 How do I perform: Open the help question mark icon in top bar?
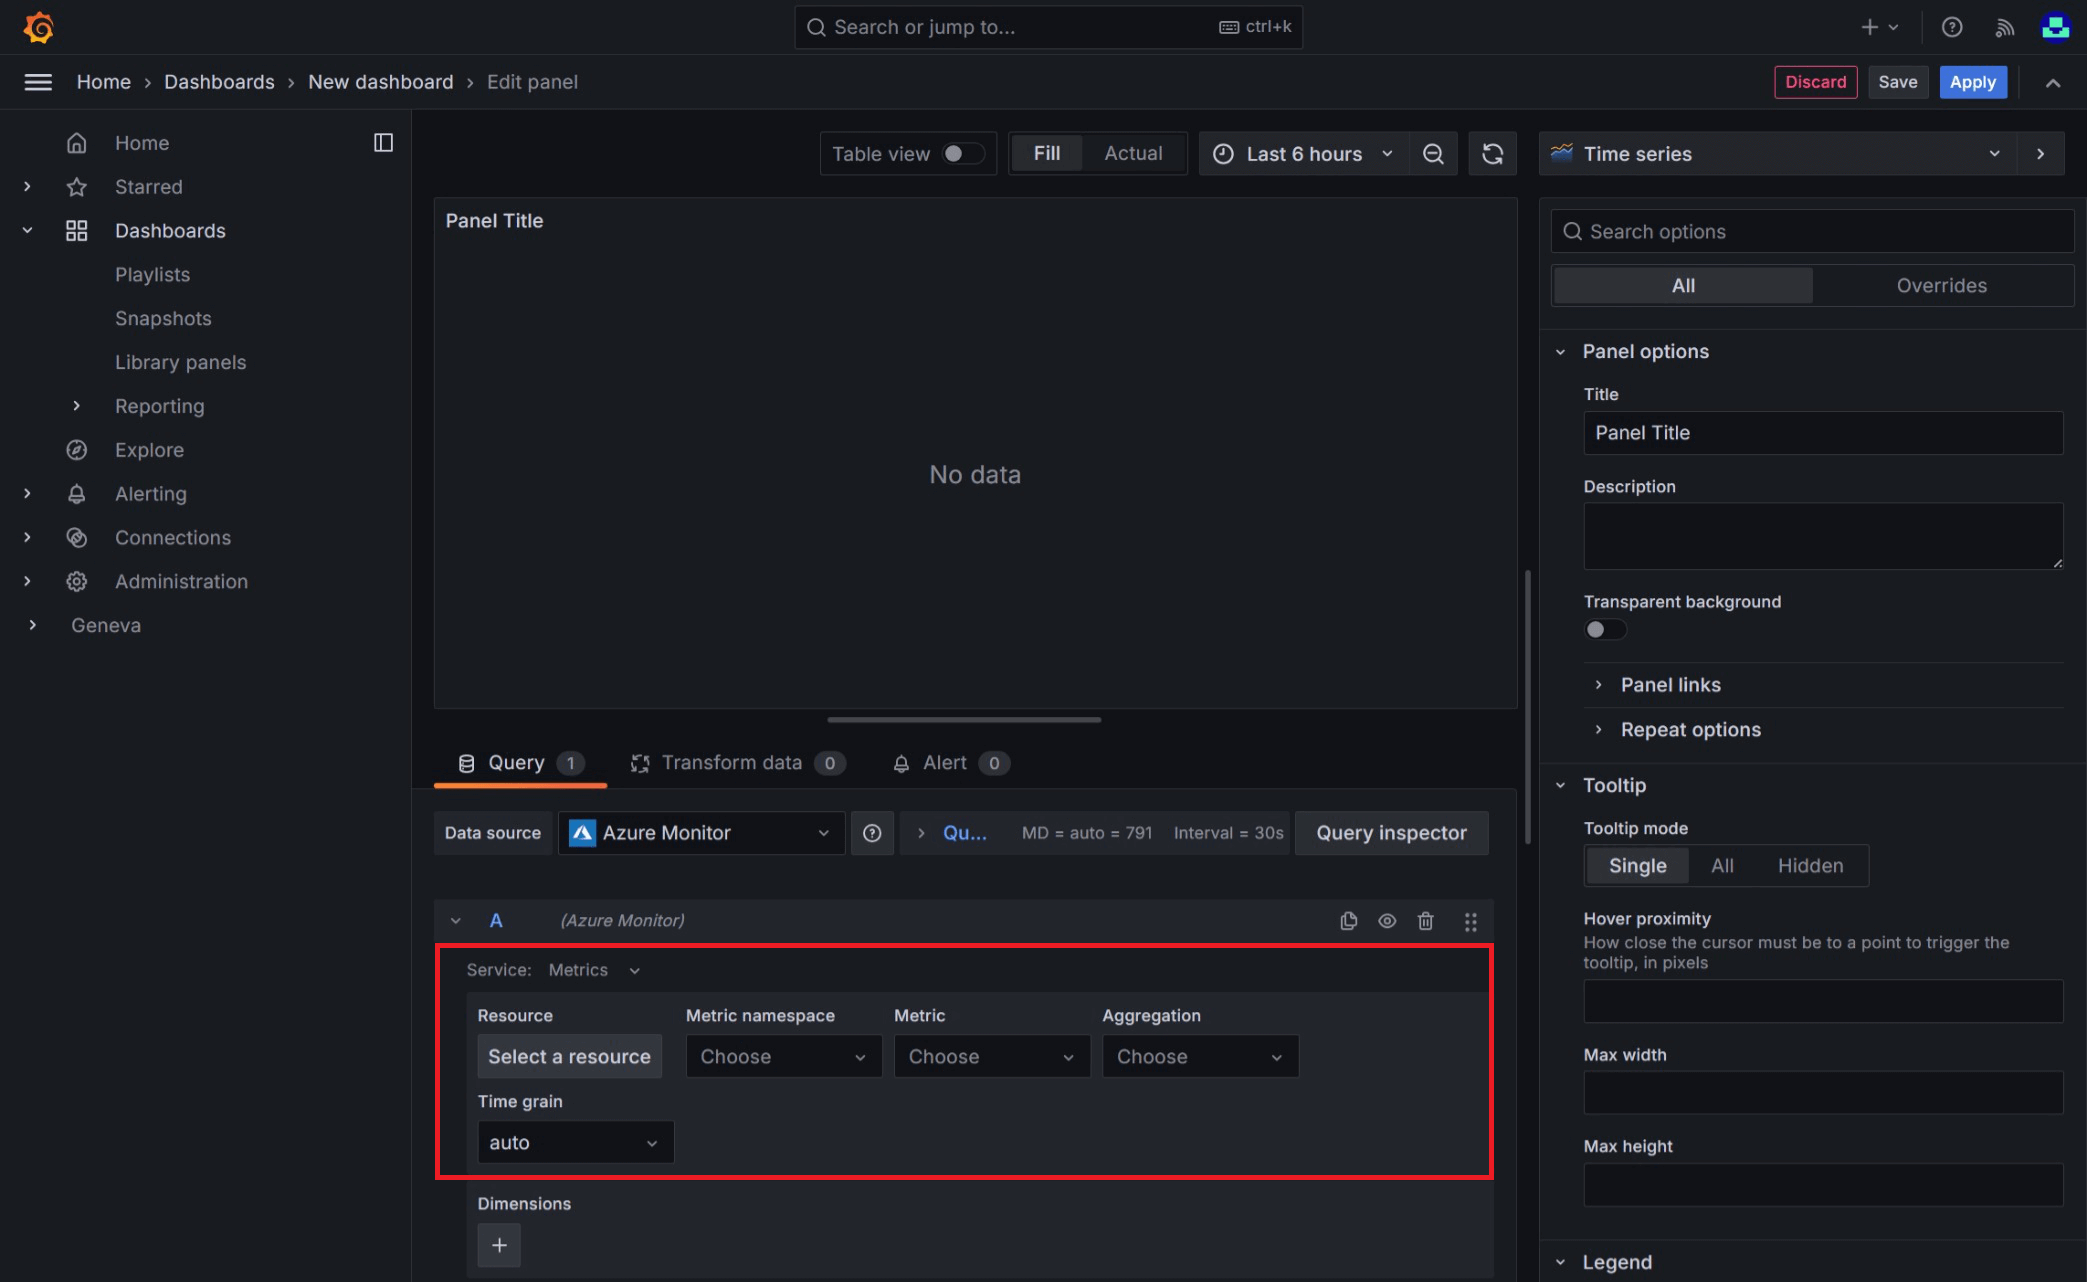[1951, 27]
